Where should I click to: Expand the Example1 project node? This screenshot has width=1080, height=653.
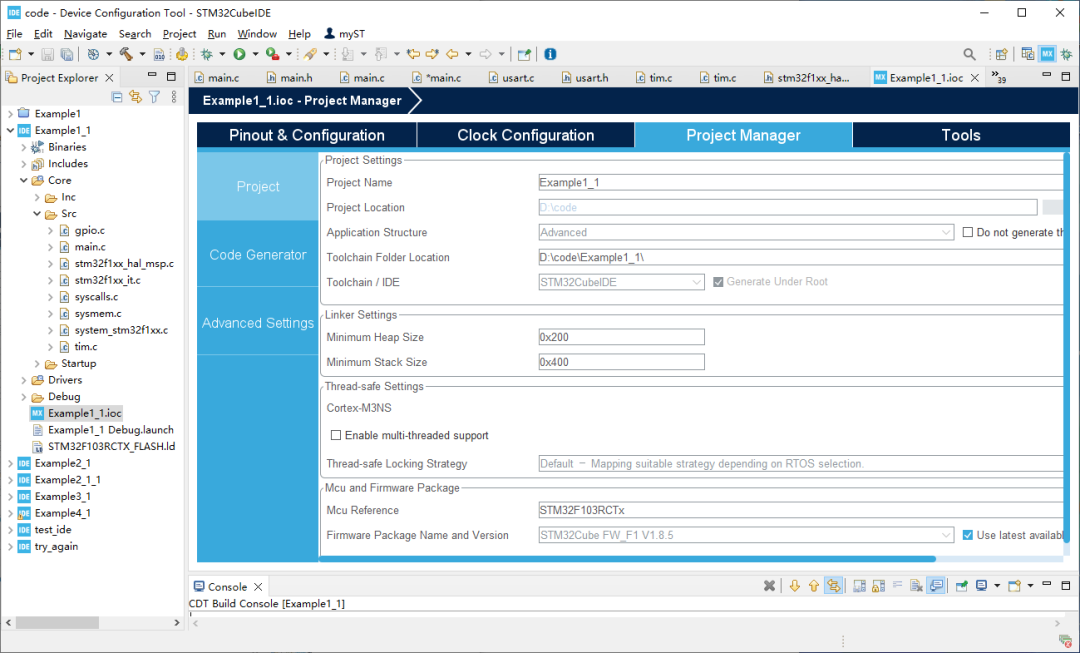(10, 114)
